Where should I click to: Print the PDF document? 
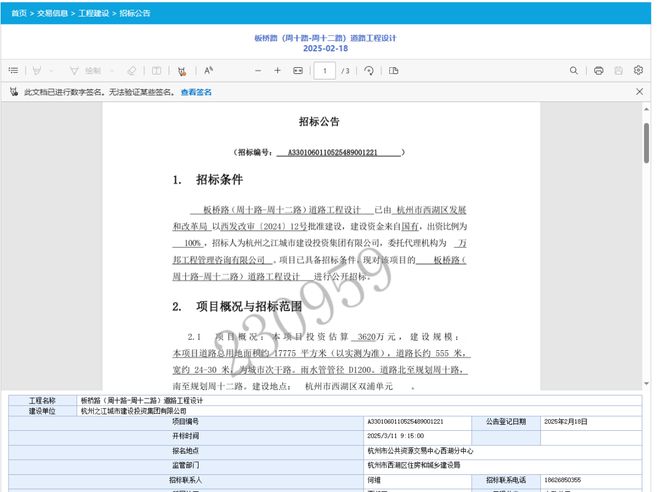[x=599, y=71]
